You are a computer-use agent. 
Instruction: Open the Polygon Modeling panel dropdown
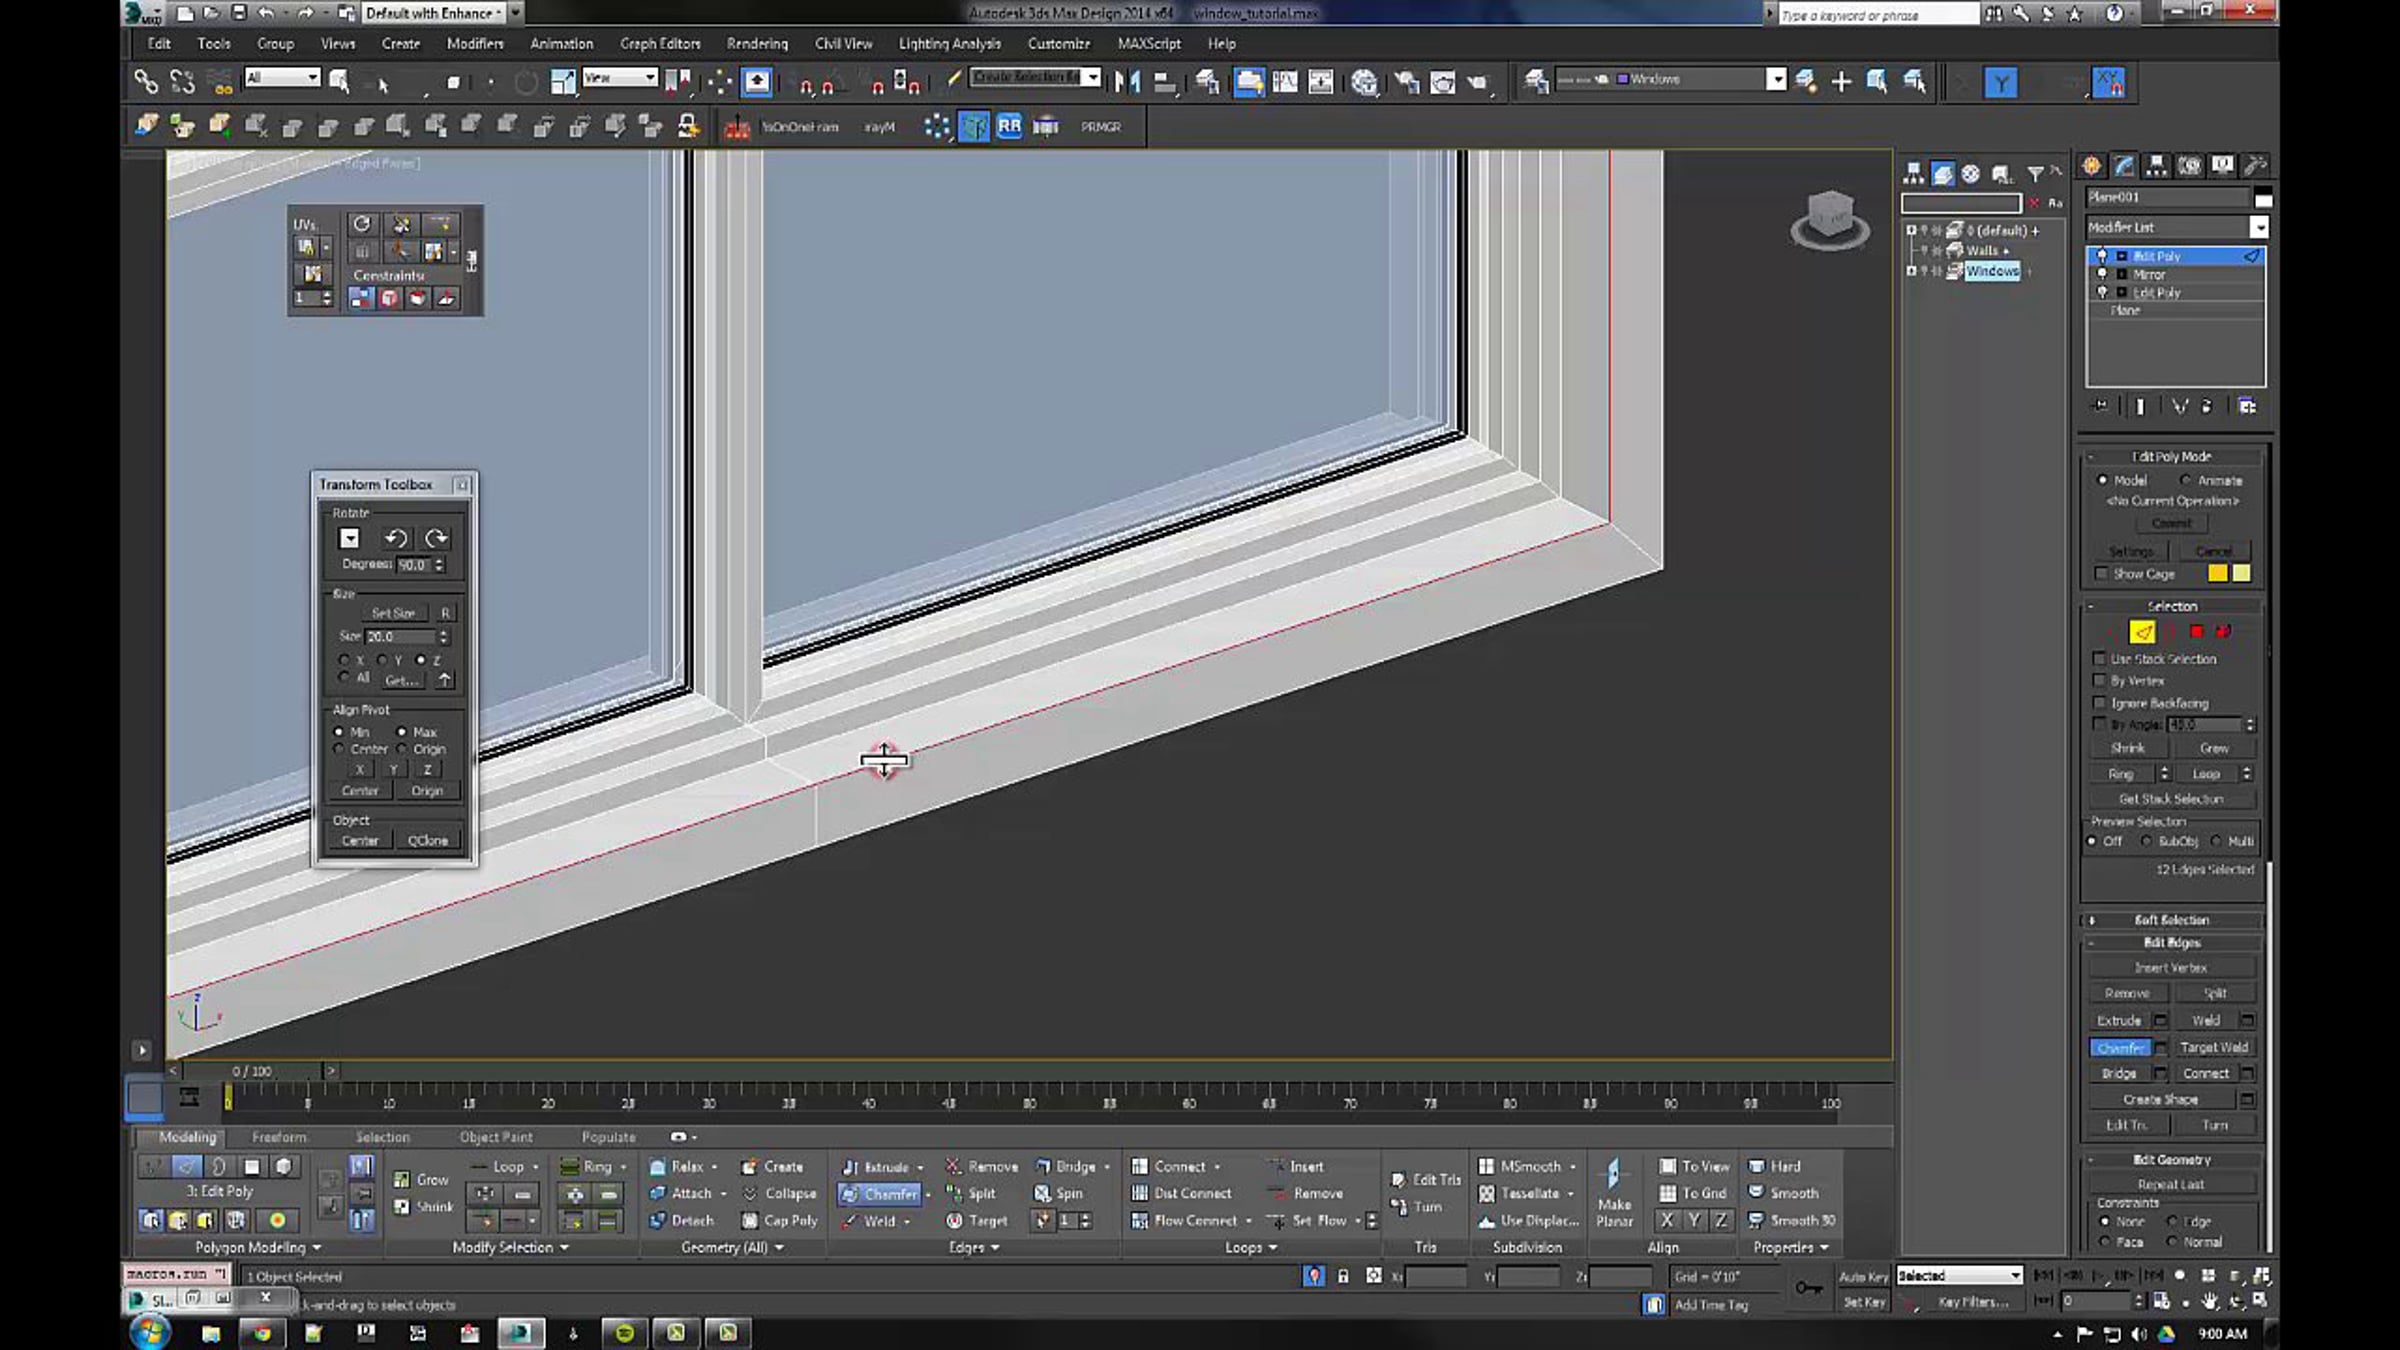click(x=316, y=1247)
